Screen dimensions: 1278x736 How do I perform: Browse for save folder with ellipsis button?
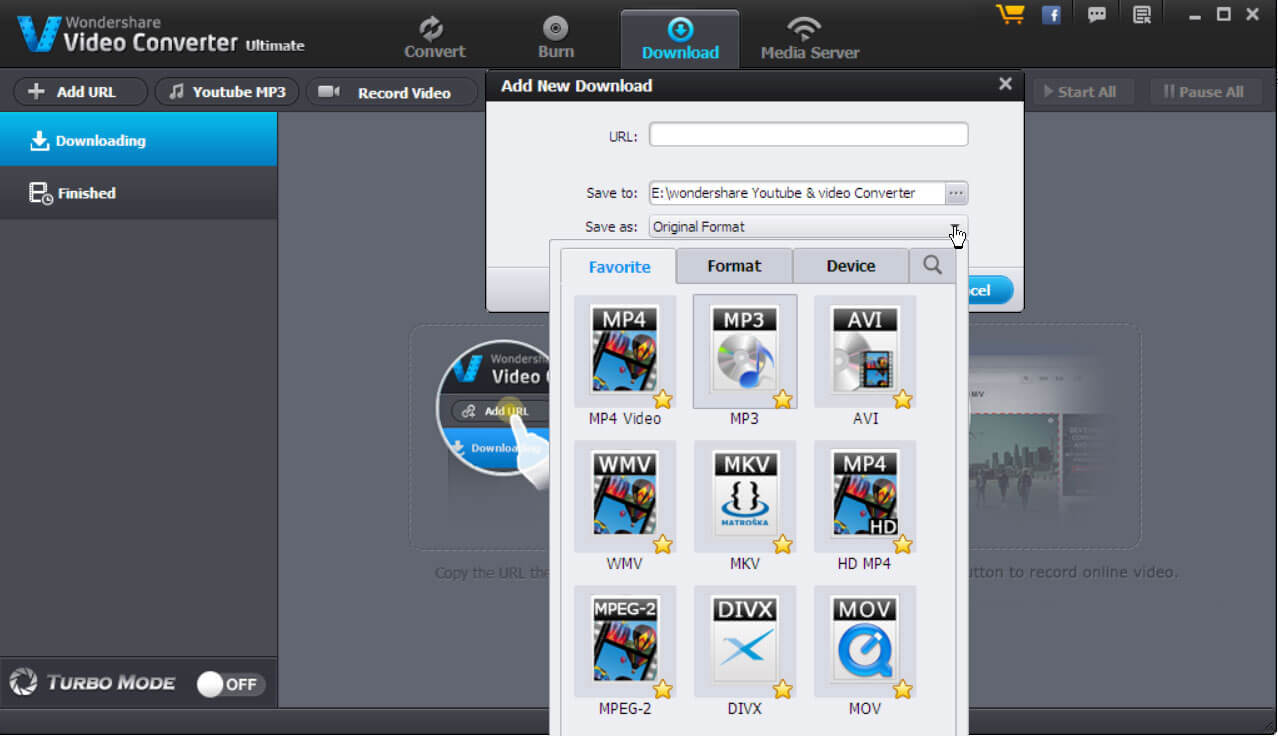click(956, 193)
